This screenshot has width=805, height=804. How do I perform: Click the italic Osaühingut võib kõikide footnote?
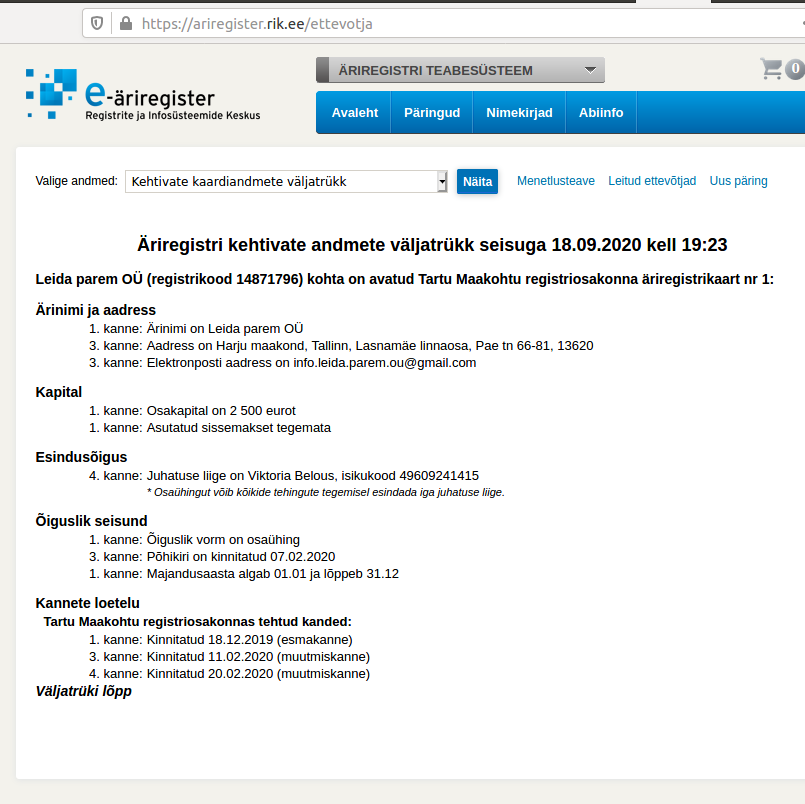click(326, 492)
